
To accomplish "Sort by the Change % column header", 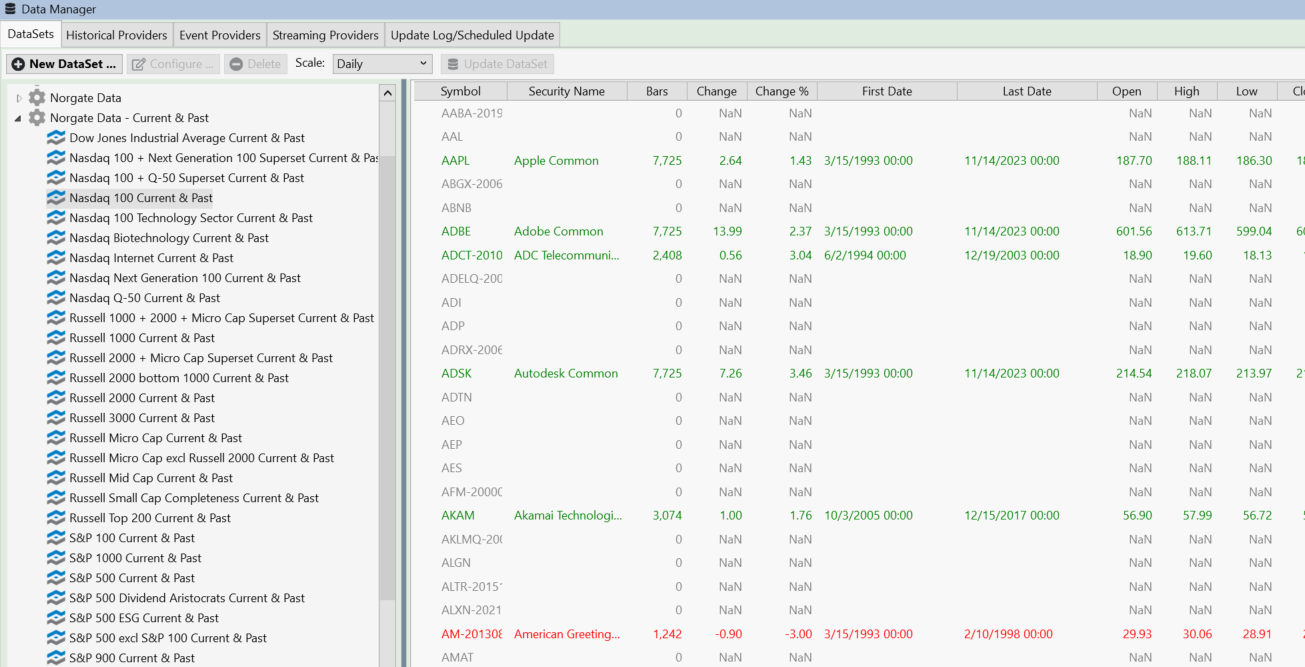I will point(781,91).
